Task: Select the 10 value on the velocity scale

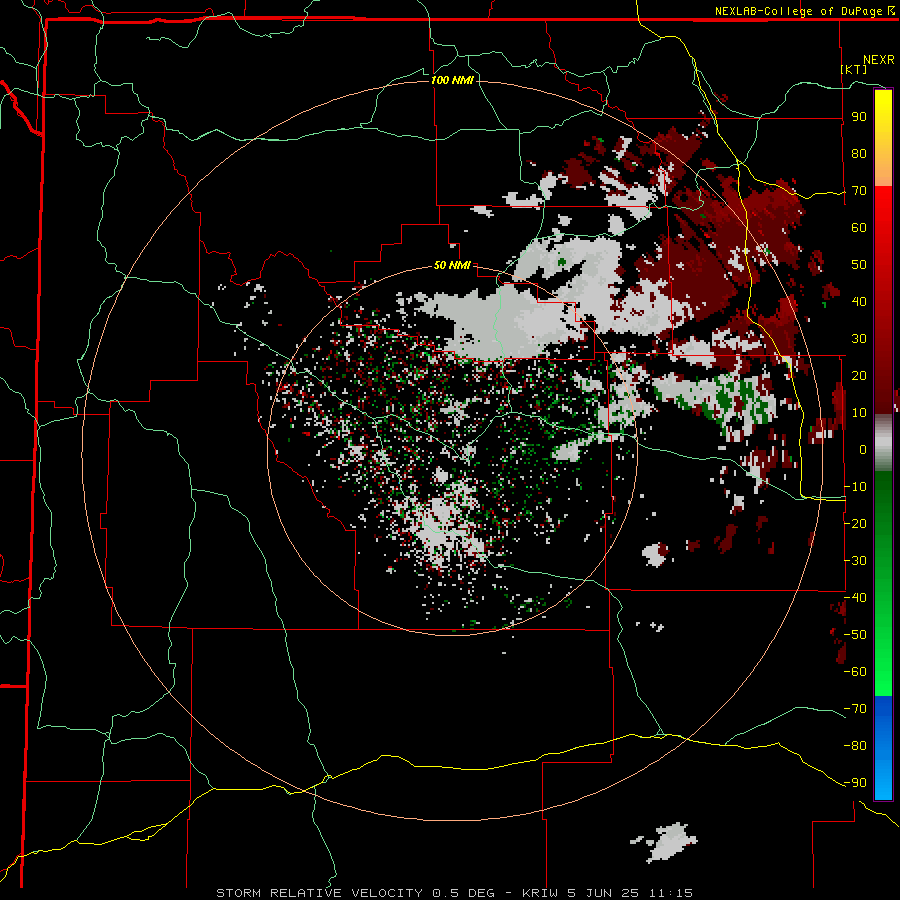Action: tap(859, 413)
